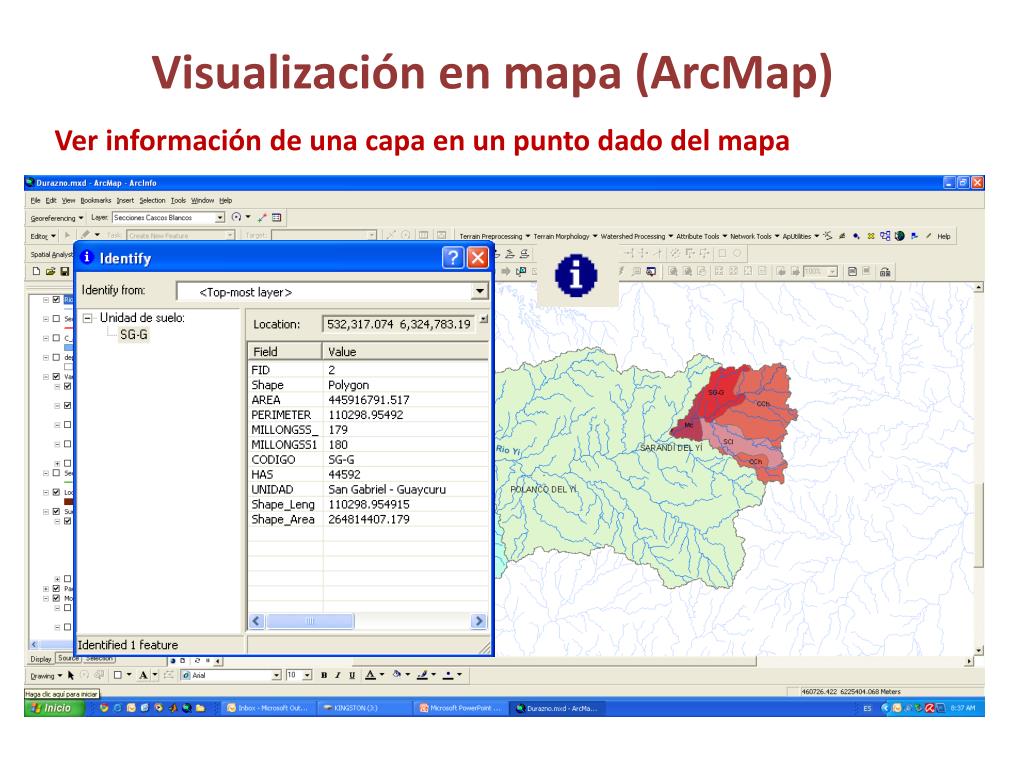Click the binoculars find icon in layout toolbar

(885, 272)
